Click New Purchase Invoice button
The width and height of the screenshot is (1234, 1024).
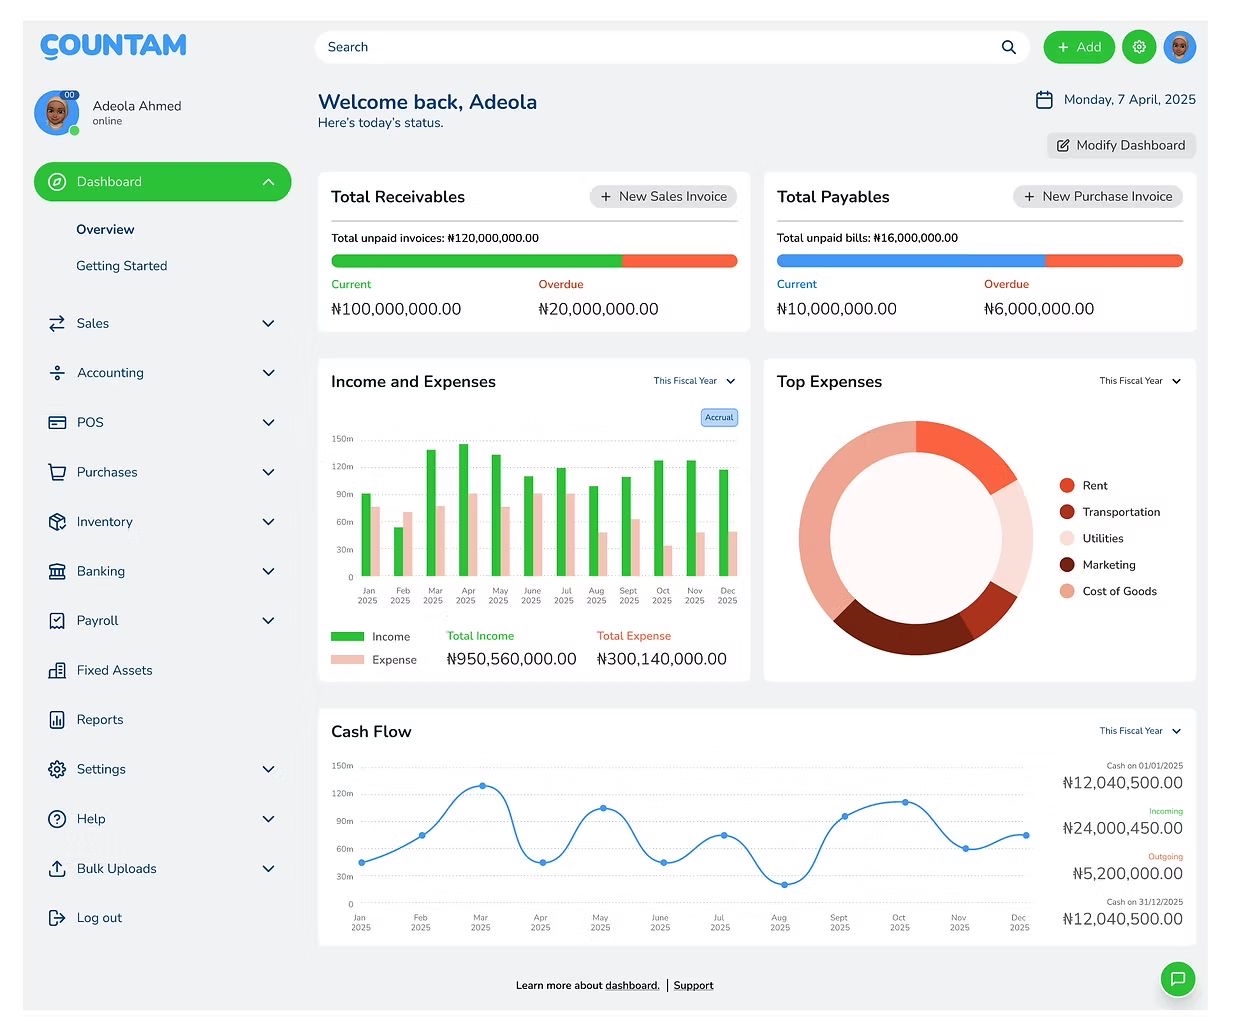tap(1098, 197)
